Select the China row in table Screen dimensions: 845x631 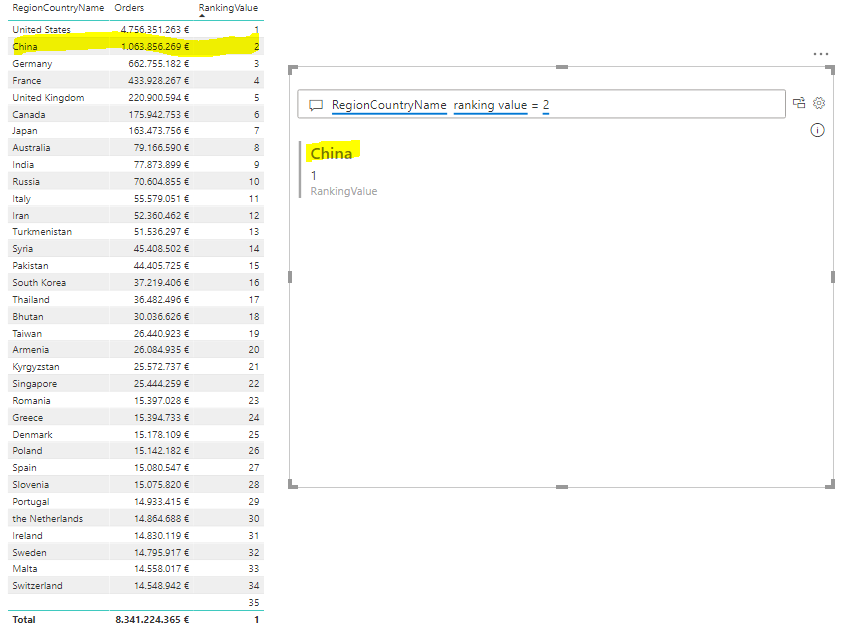click(136, 46)
